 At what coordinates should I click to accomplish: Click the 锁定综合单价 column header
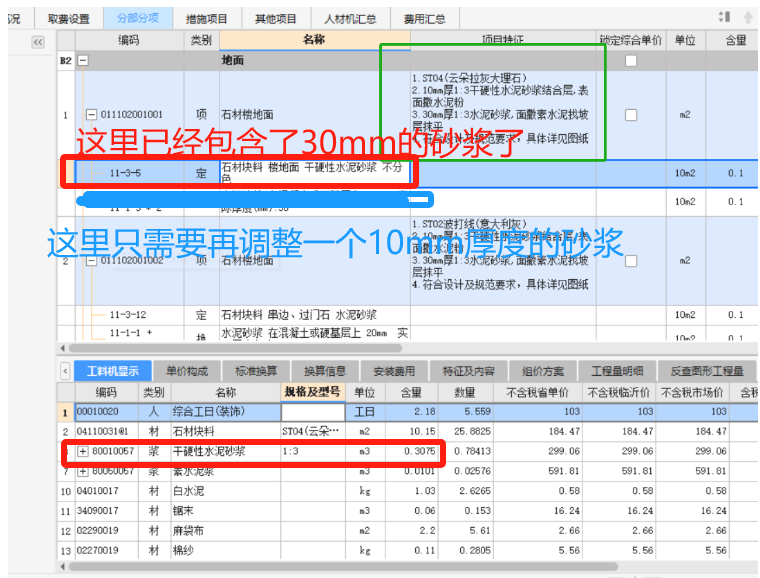click(x=631, y=40)
